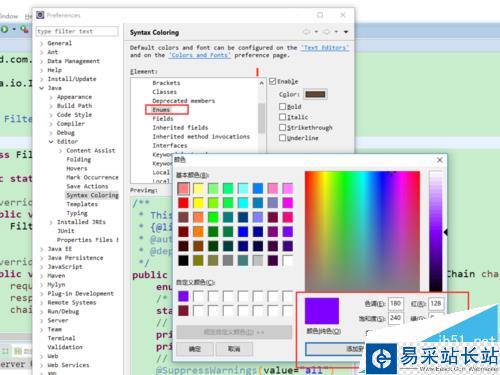The image size is (500, 375).
Task: Open the Maven preferences entry
Action: point(56,276)
